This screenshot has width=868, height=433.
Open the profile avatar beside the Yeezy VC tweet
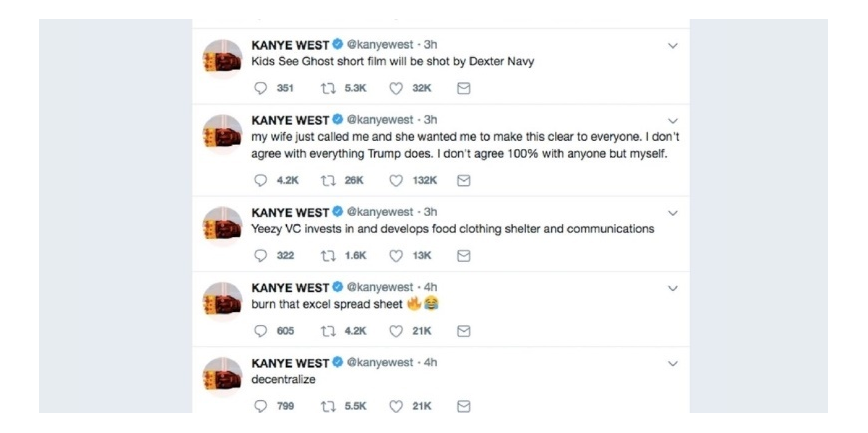[222, 226]
